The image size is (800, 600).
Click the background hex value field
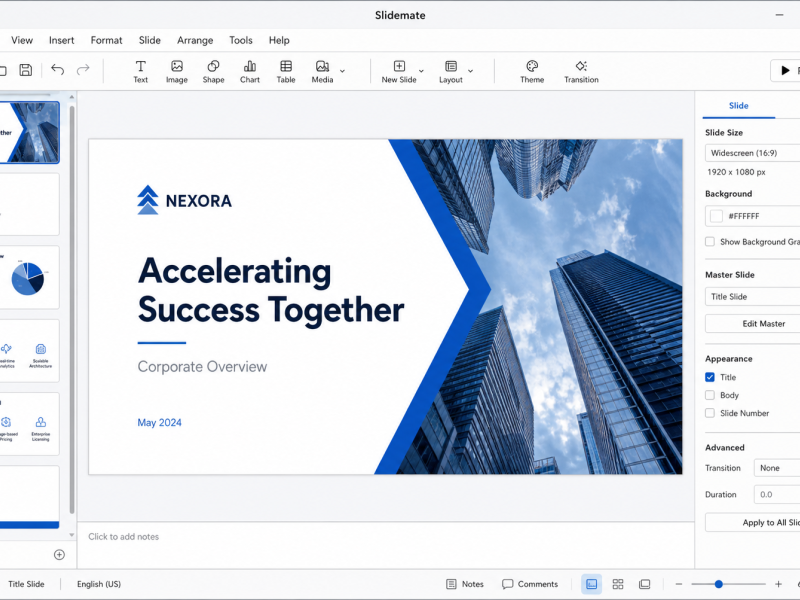point(753,216)
